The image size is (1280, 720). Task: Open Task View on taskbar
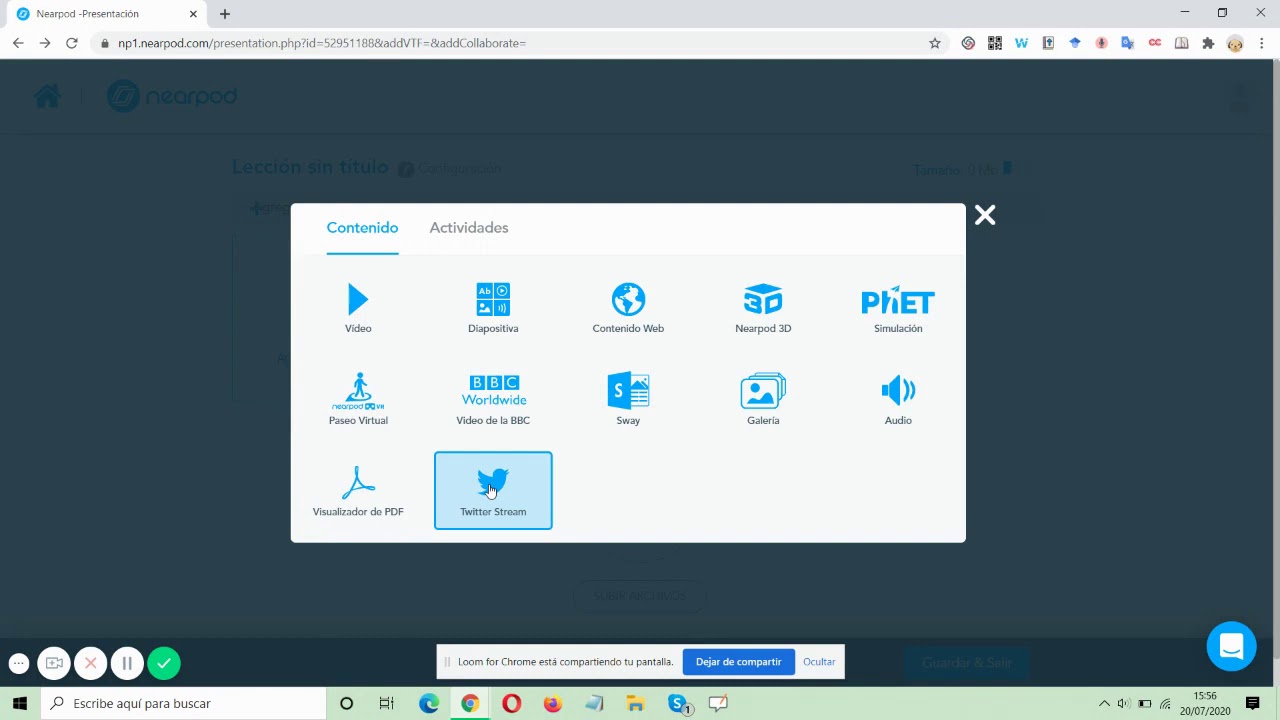pyautogui.click(x=386, y=704)
